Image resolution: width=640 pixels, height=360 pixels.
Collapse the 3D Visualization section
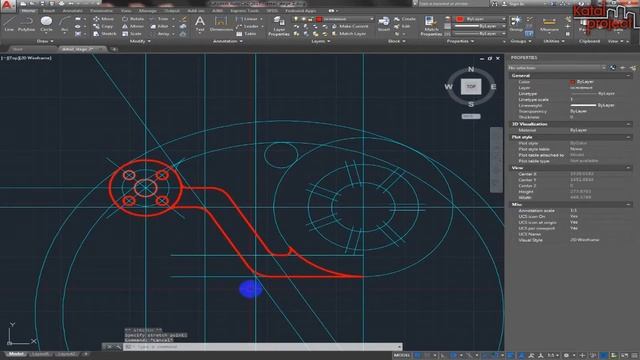628,124
